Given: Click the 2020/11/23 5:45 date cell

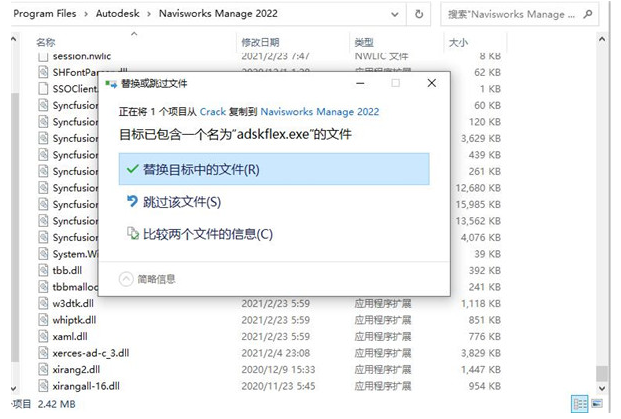Looking at the screenshot, I should [x=278, y=386].
